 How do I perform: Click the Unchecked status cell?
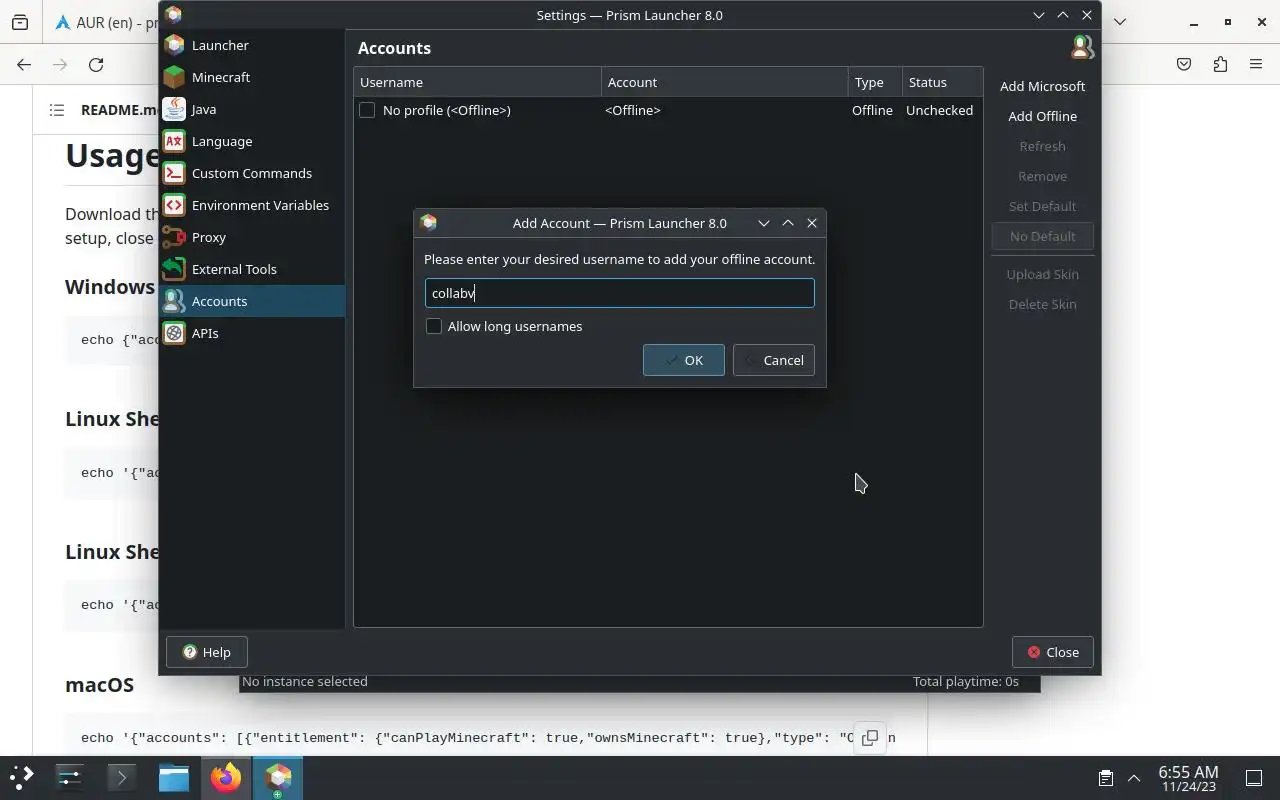pos(939,110)
